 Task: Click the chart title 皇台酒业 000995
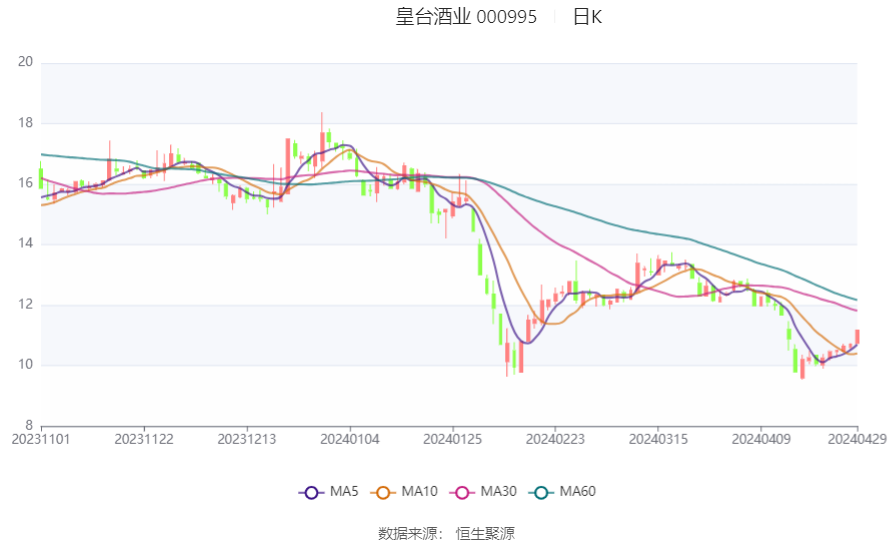coord(466,17)
